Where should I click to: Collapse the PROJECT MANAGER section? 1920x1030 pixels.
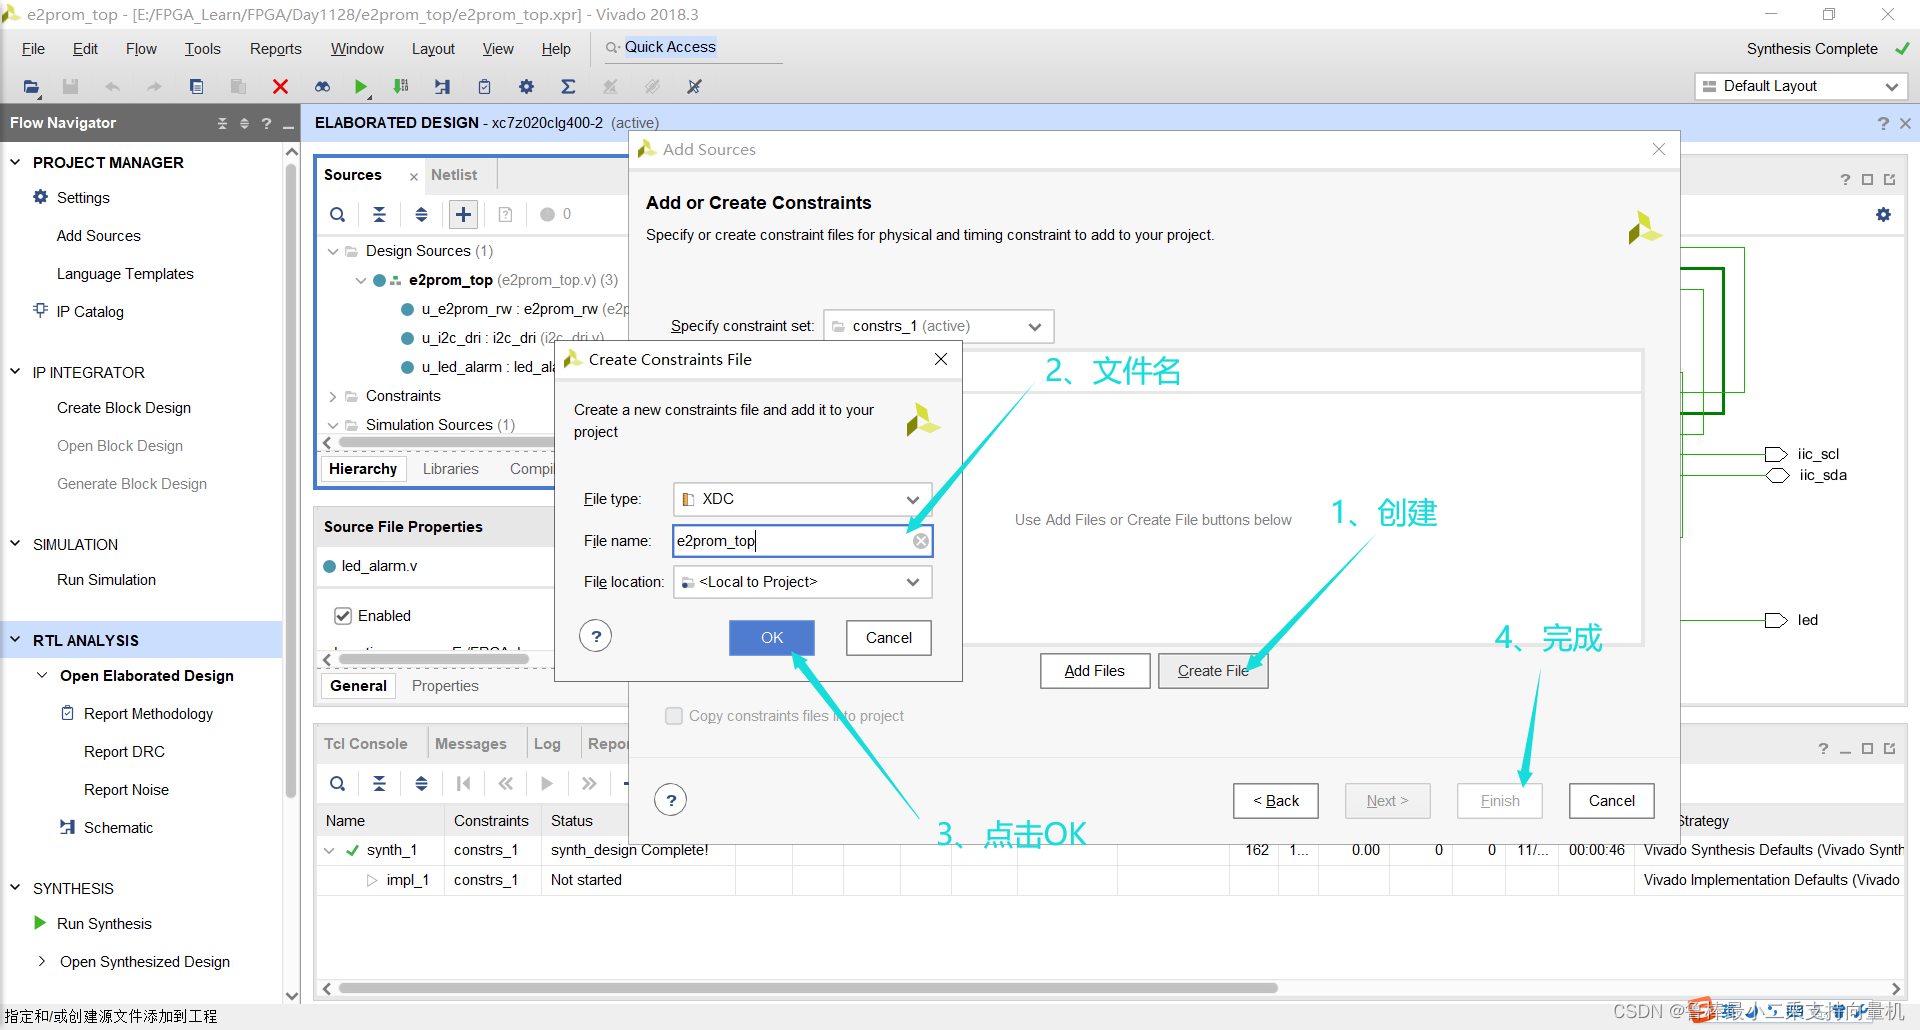point(15,162)
